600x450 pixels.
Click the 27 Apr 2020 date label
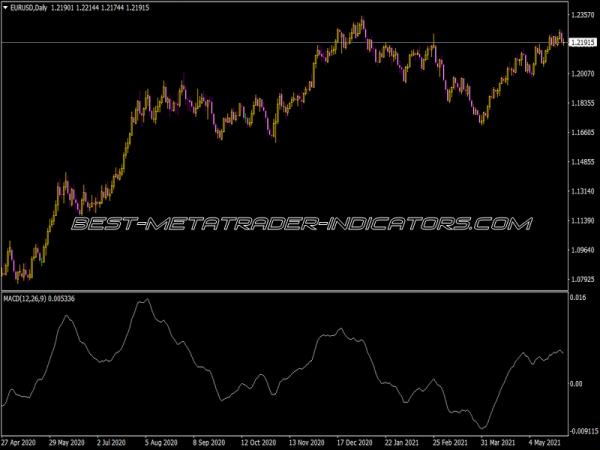19,443
